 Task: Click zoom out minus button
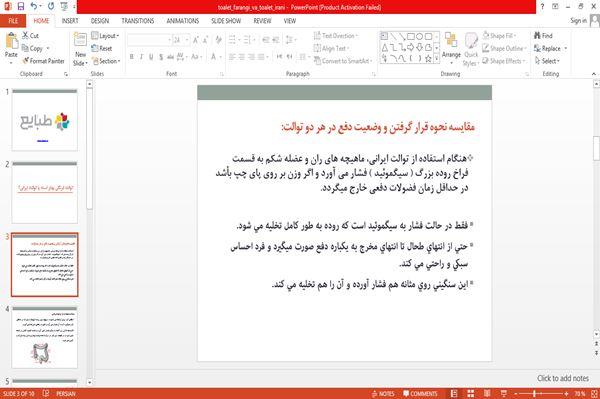515,393
